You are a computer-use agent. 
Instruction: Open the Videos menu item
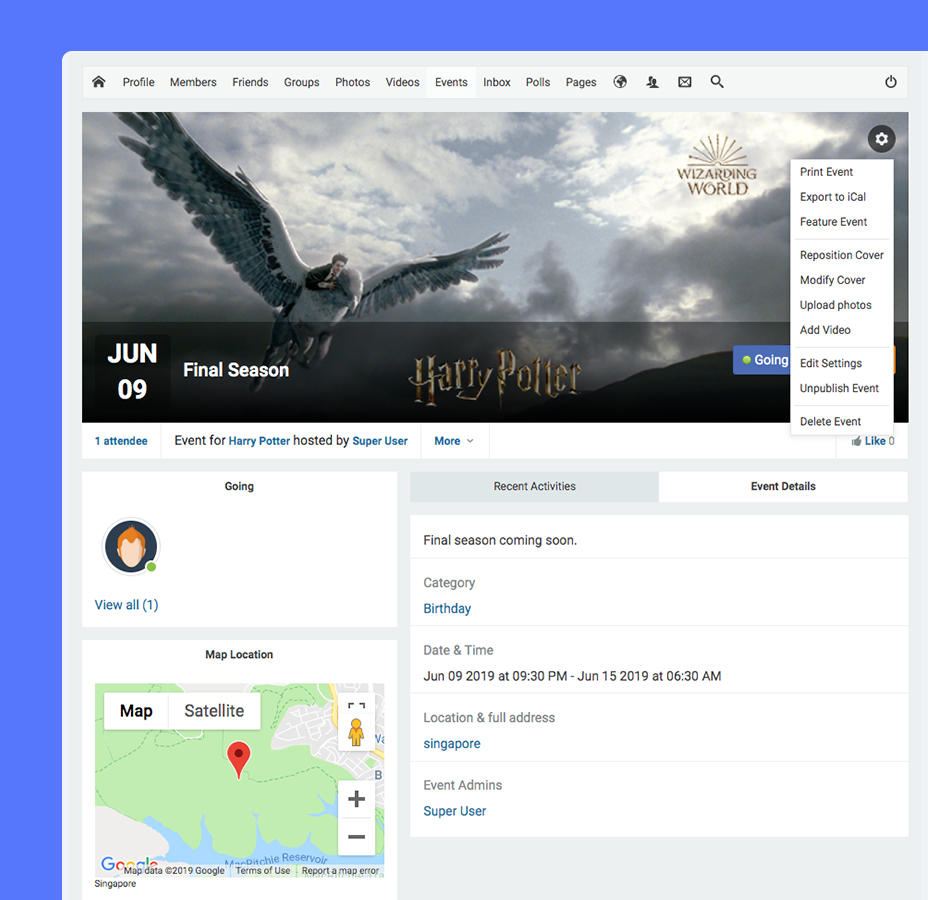pos(402,82)
